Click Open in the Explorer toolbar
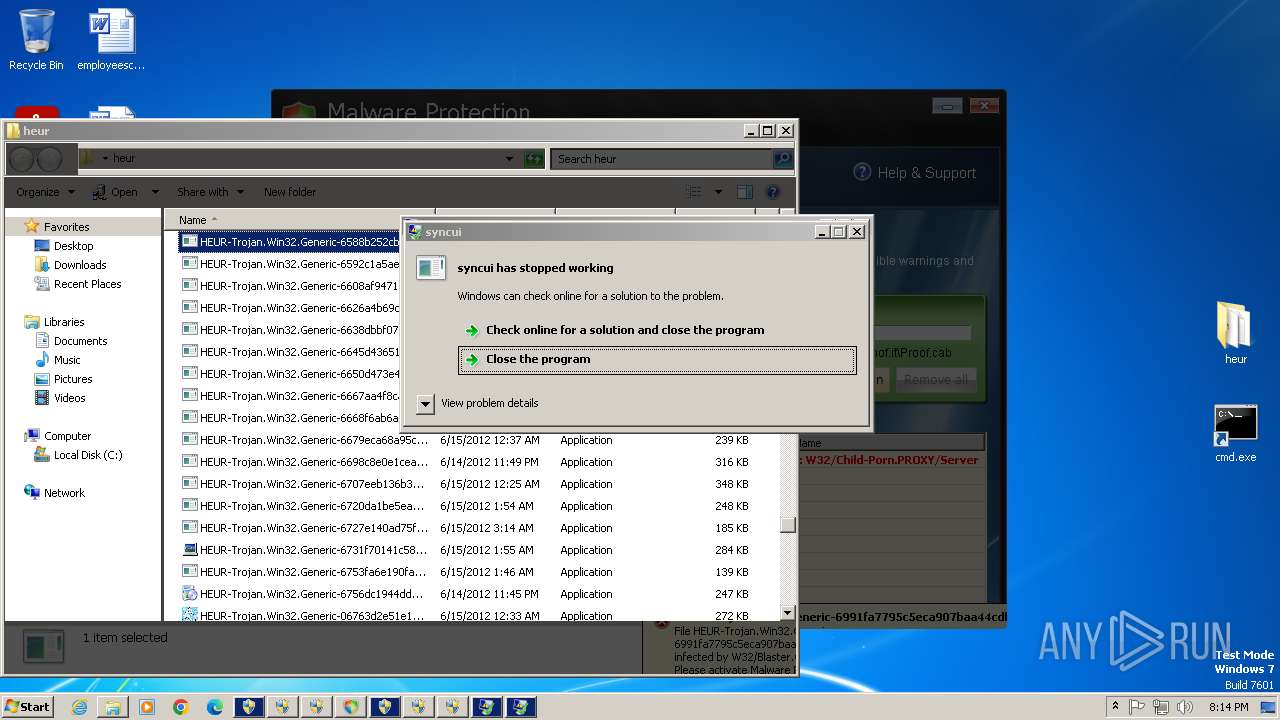The image size is (1280, 720). [117, 192]
